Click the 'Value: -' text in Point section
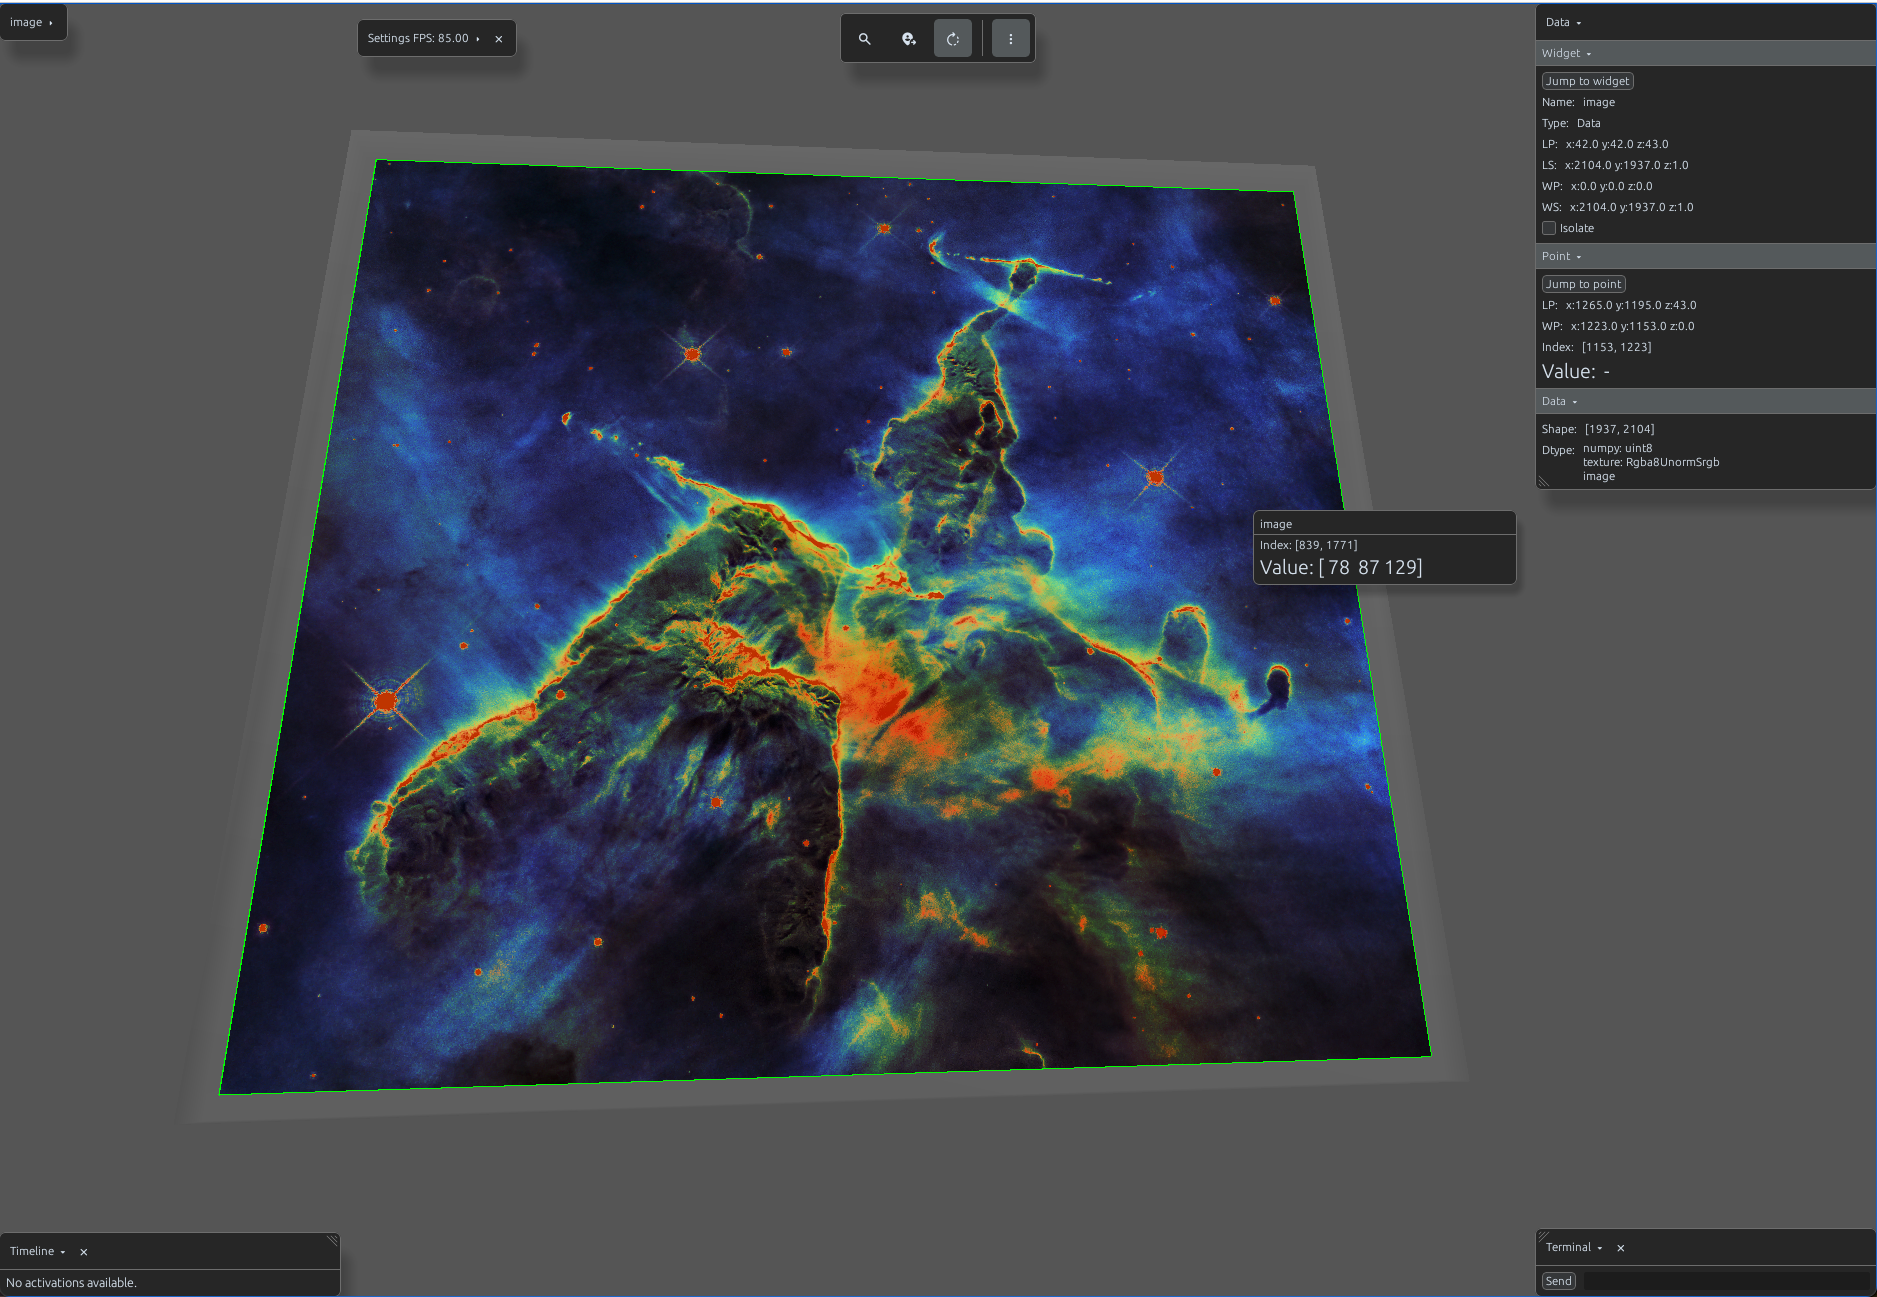 tap(1576, 371)
